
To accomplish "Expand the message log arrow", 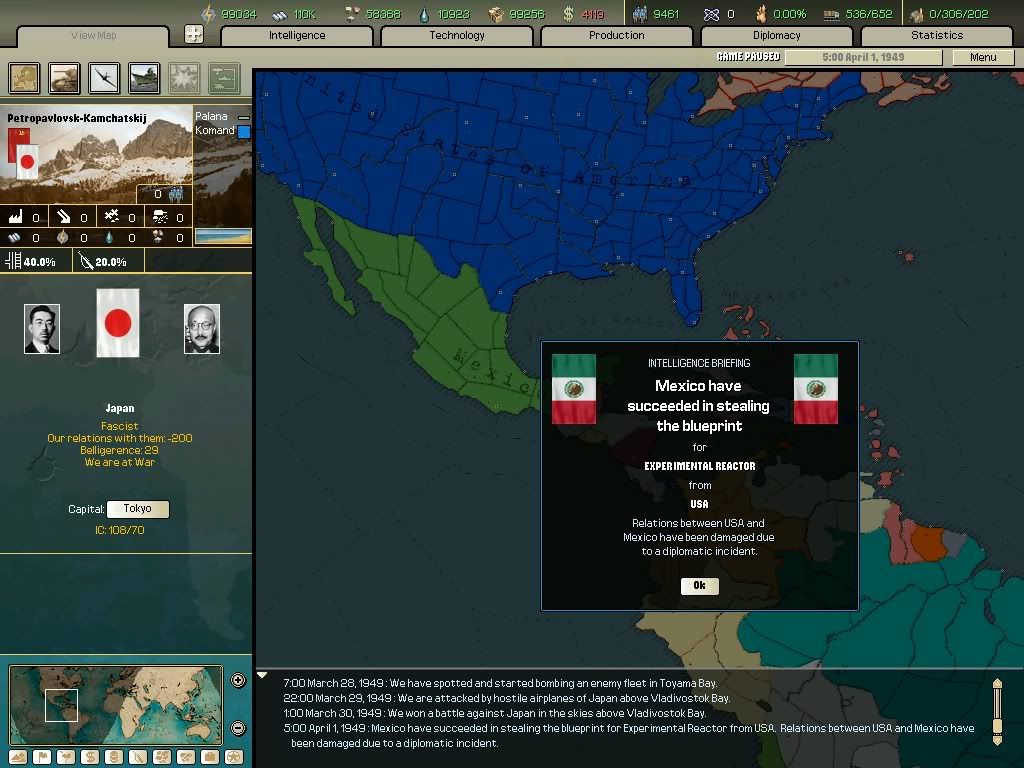I will pyautogui.click(x=263, y=676).
